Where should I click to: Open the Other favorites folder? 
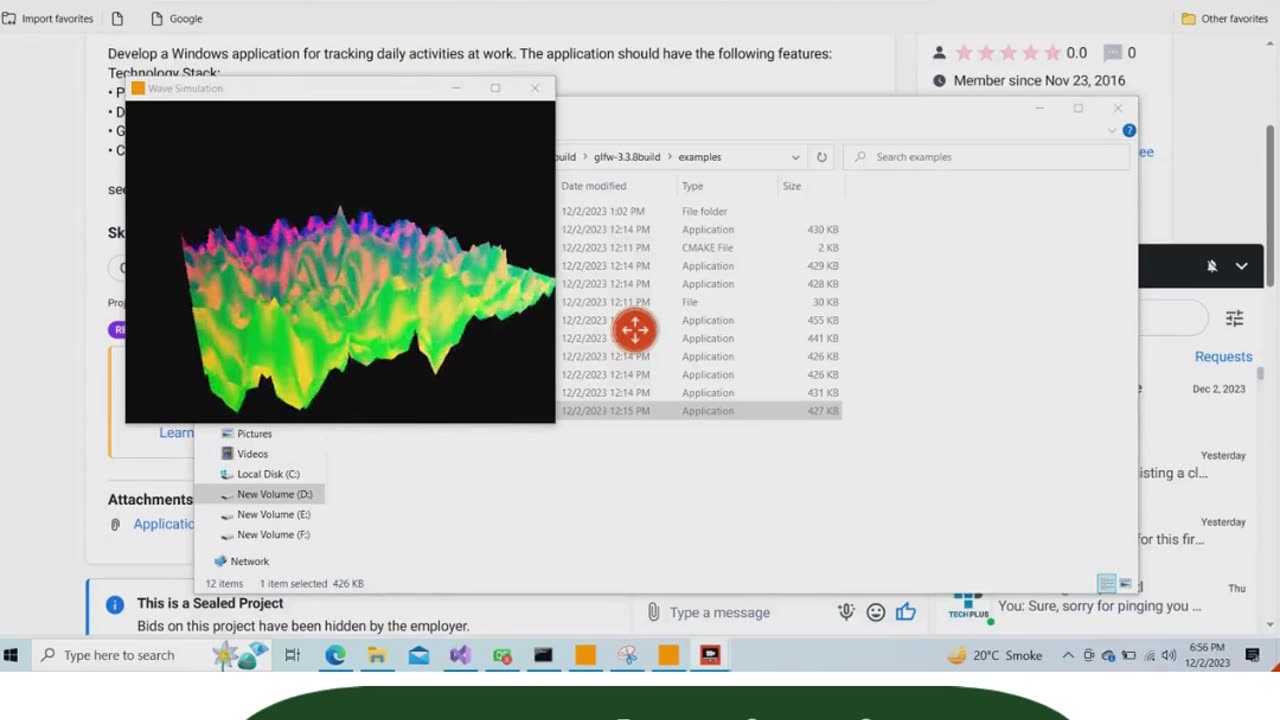(1224, 19)
